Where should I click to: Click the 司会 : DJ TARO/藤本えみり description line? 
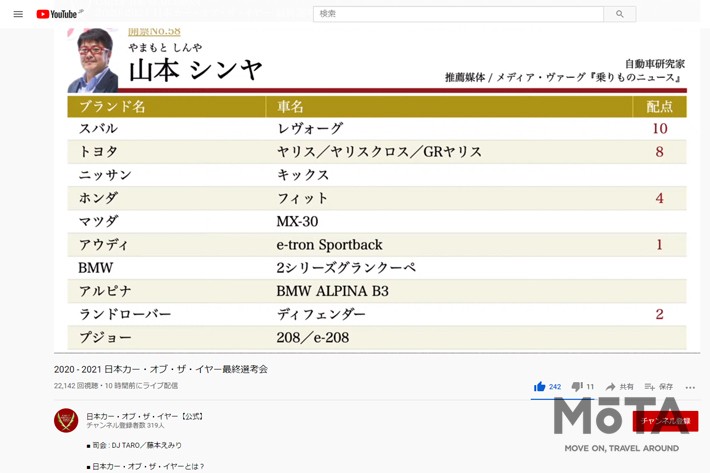[134, 445]
